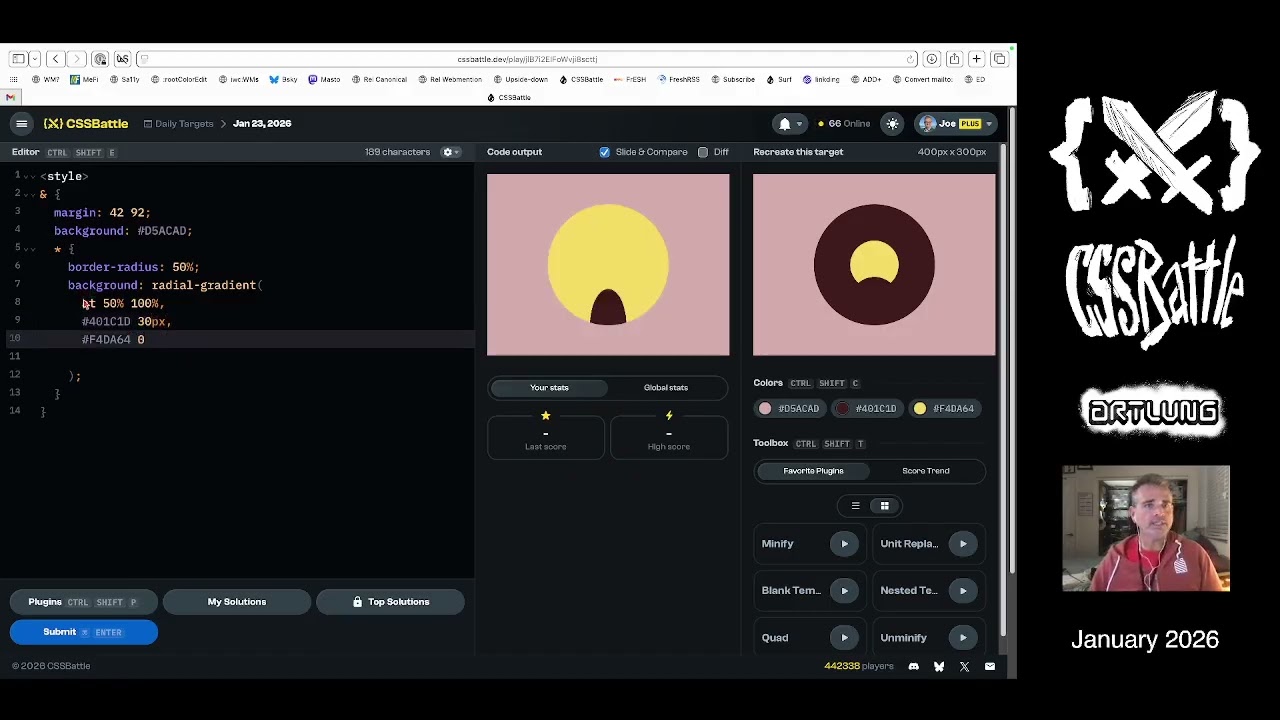1280x720 pixels.
Task: Toggle the browser sidebar icon
Action: (18, 59)
